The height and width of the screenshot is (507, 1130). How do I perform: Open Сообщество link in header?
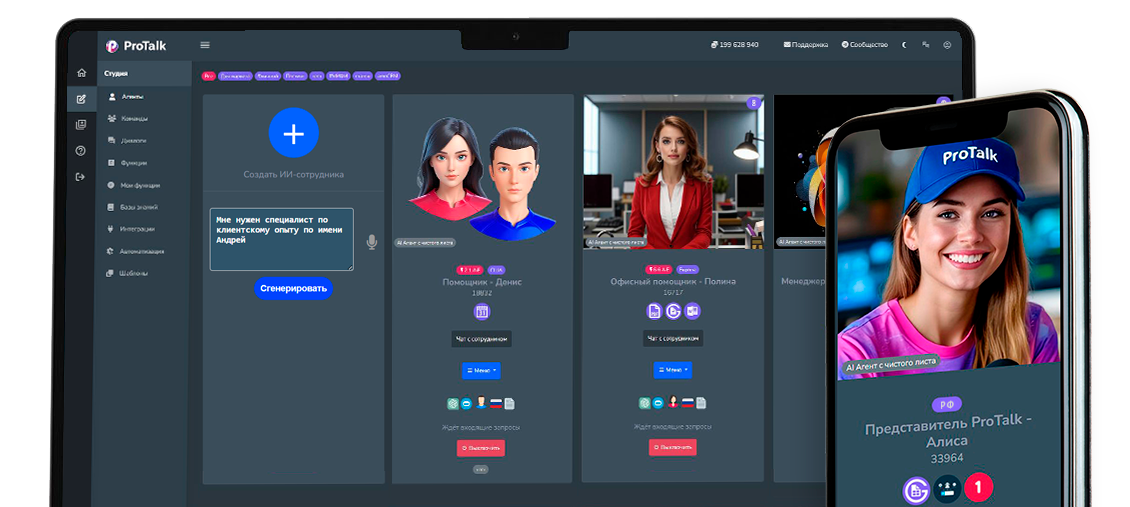pyautogui.click(x=865, y=45)
